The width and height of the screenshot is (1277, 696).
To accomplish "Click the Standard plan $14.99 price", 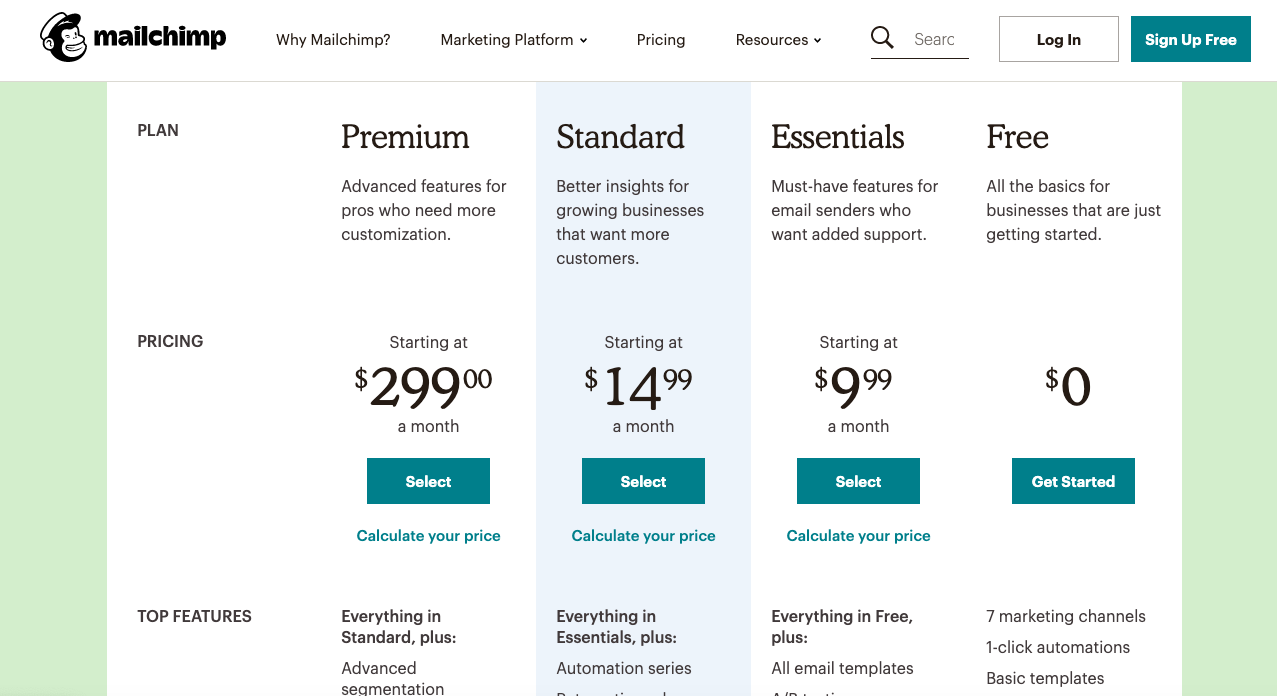I will point(638,386).
